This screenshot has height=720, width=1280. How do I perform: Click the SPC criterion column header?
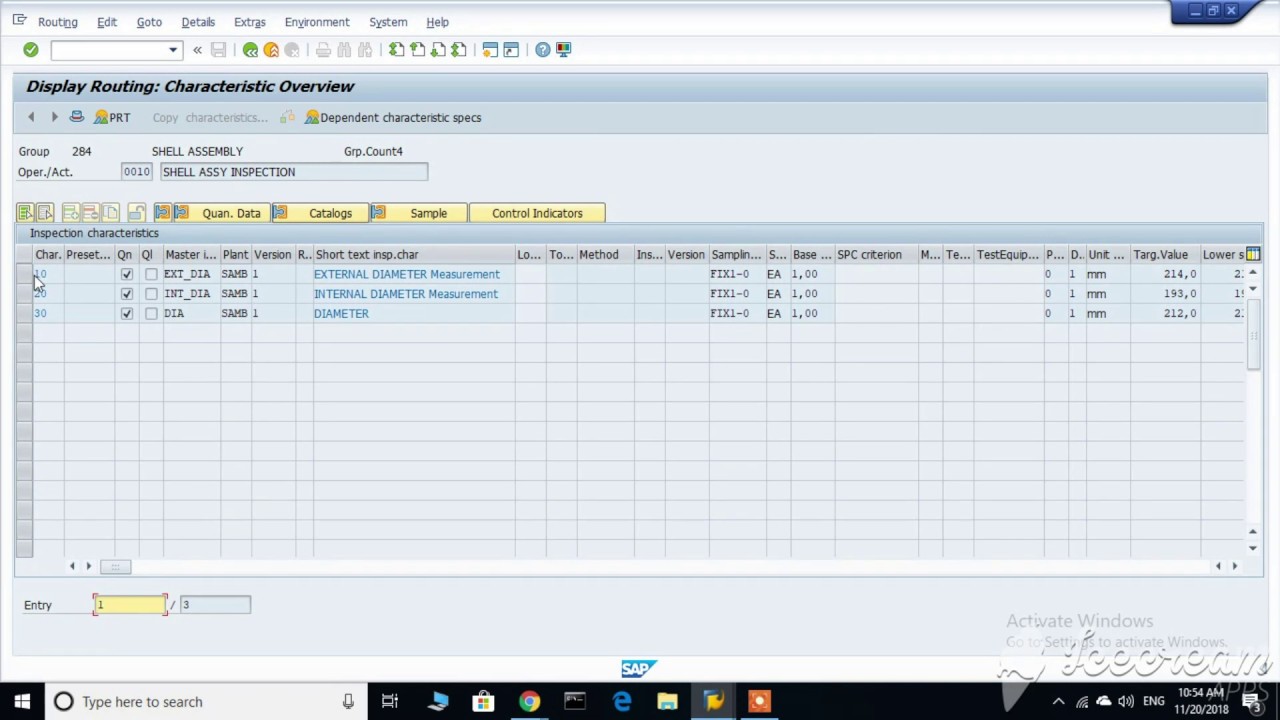876,255
